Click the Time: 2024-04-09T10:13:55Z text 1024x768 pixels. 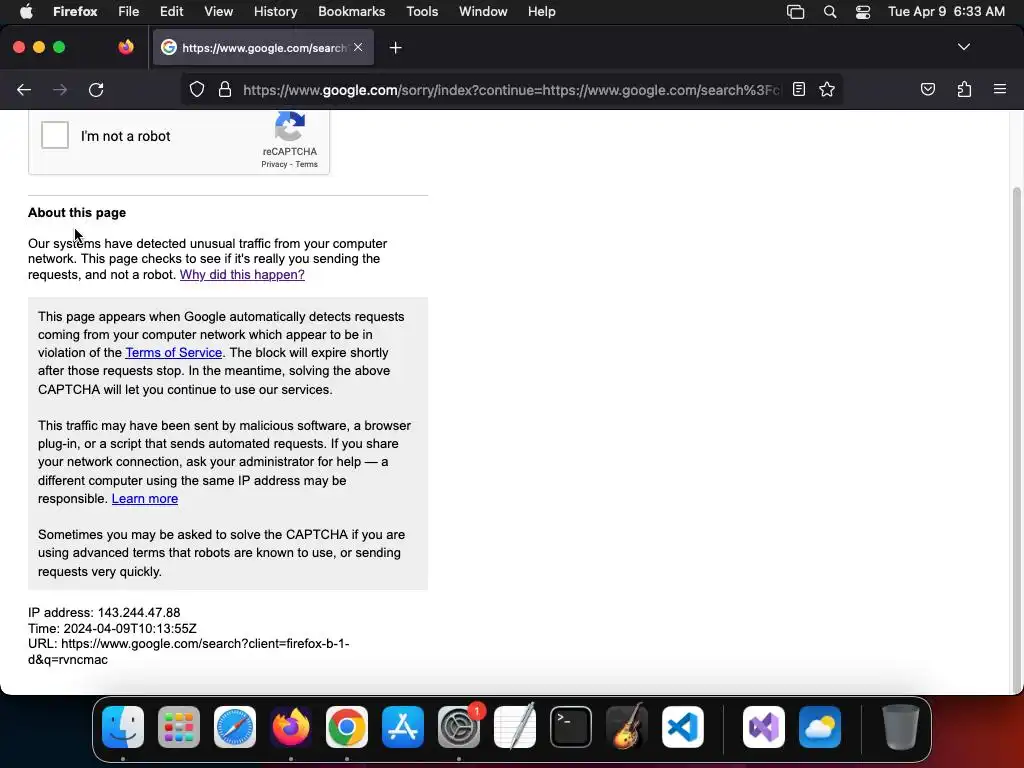pos(112,628)
